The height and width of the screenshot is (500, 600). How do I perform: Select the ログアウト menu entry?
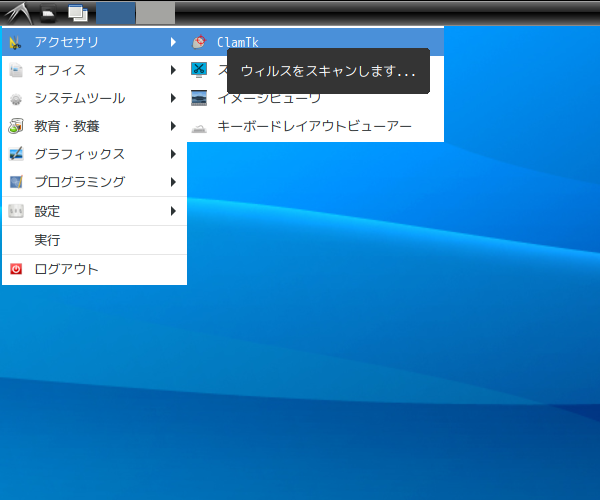point(95,269)
